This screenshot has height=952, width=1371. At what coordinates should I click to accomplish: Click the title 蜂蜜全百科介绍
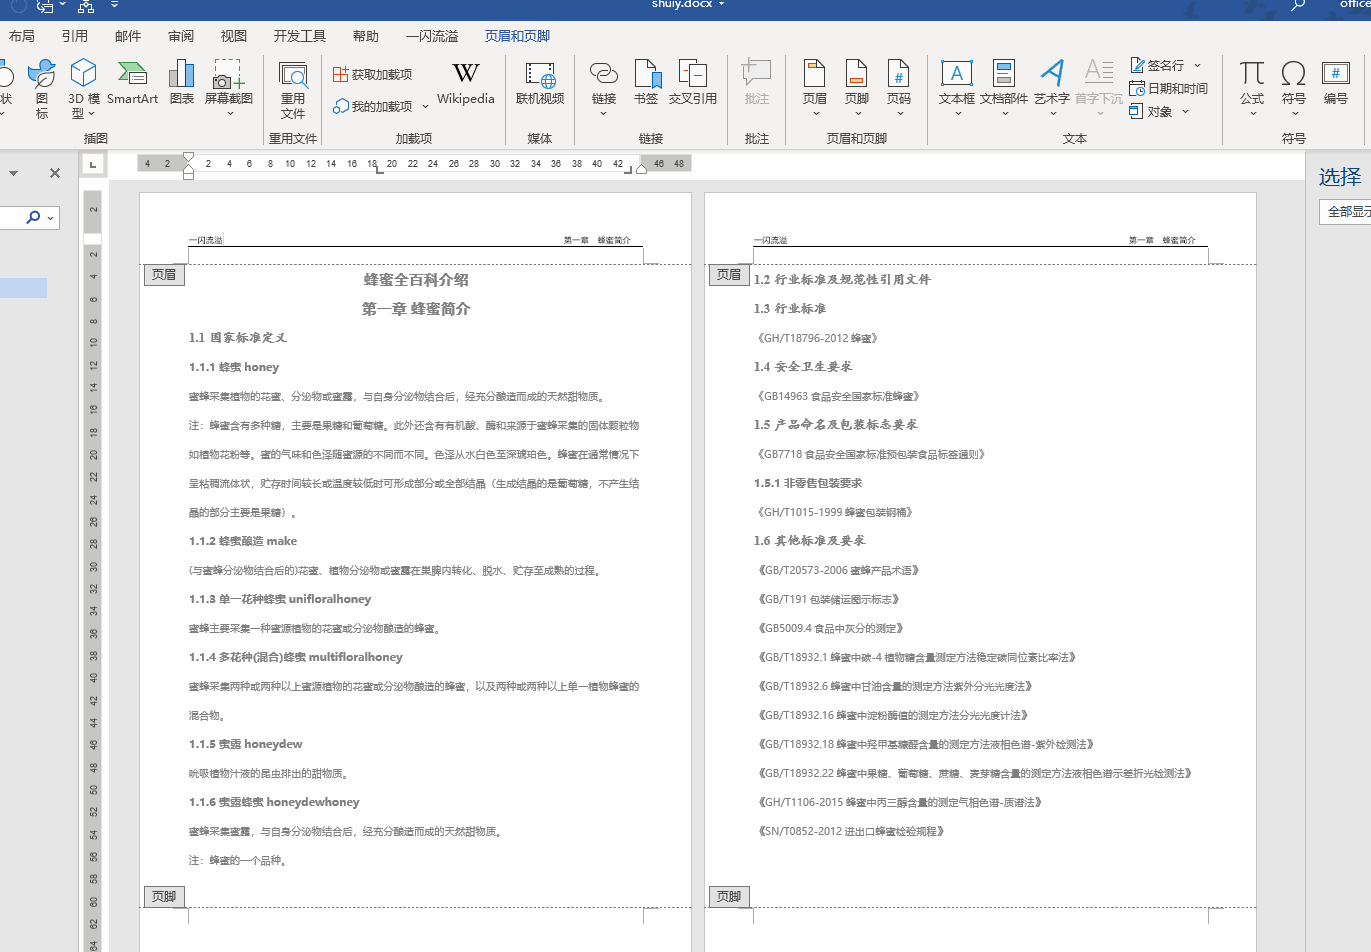point(416,280)
